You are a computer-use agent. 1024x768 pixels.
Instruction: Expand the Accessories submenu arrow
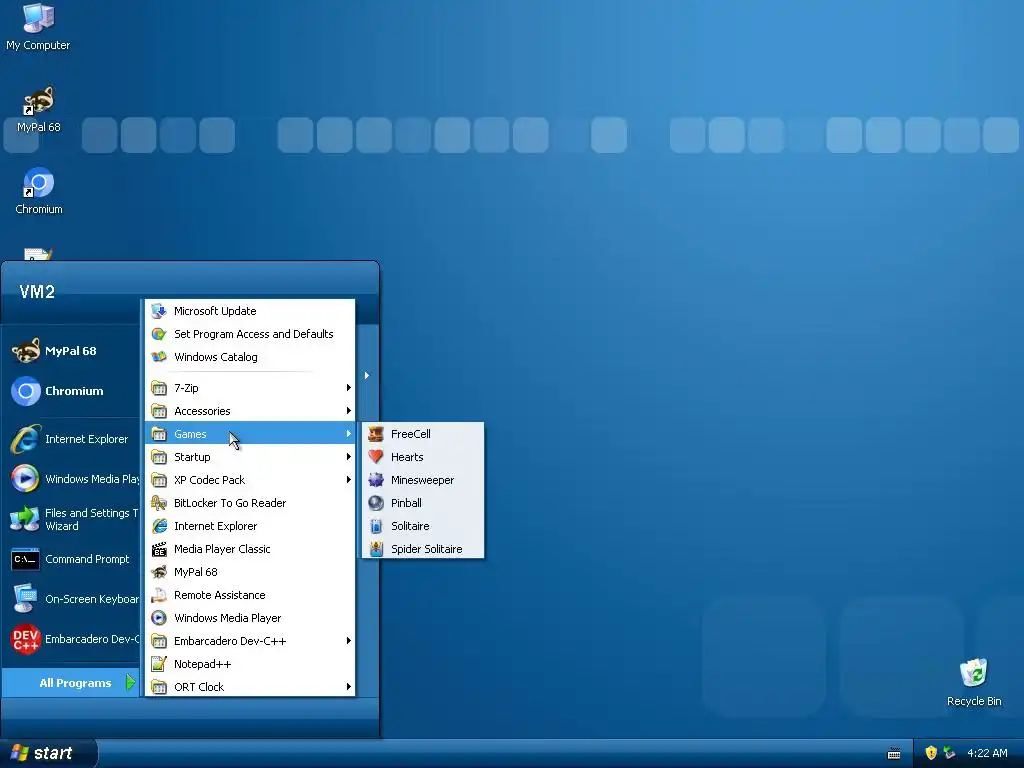coord(349,411)
